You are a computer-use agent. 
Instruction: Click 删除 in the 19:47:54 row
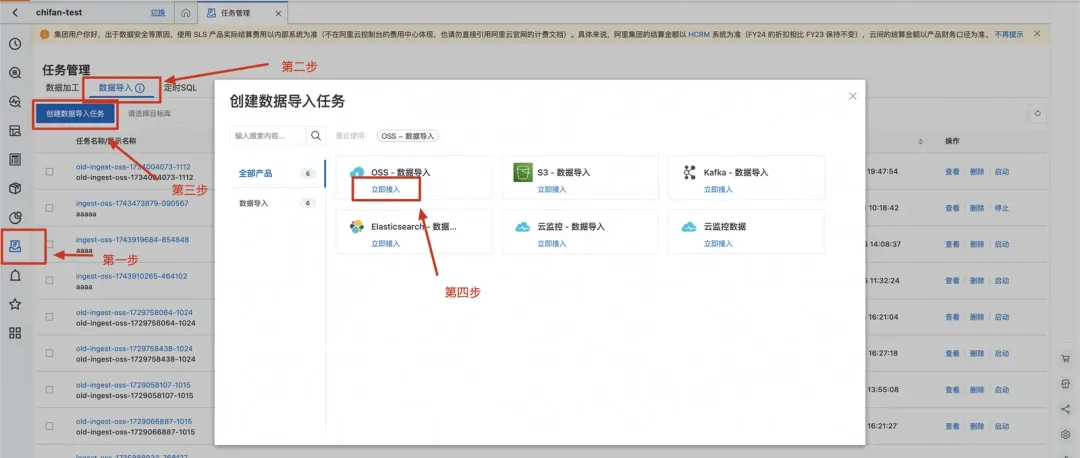click(x=977, y=171)
